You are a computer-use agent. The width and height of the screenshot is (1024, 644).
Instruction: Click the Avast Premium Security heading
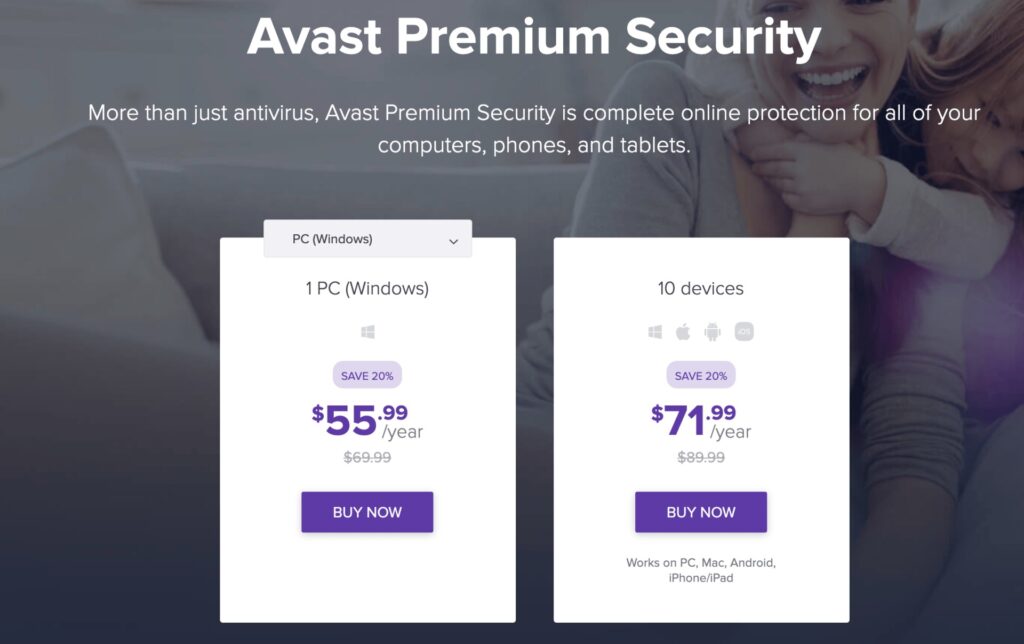pyautogui.click(x=534, y=37)
